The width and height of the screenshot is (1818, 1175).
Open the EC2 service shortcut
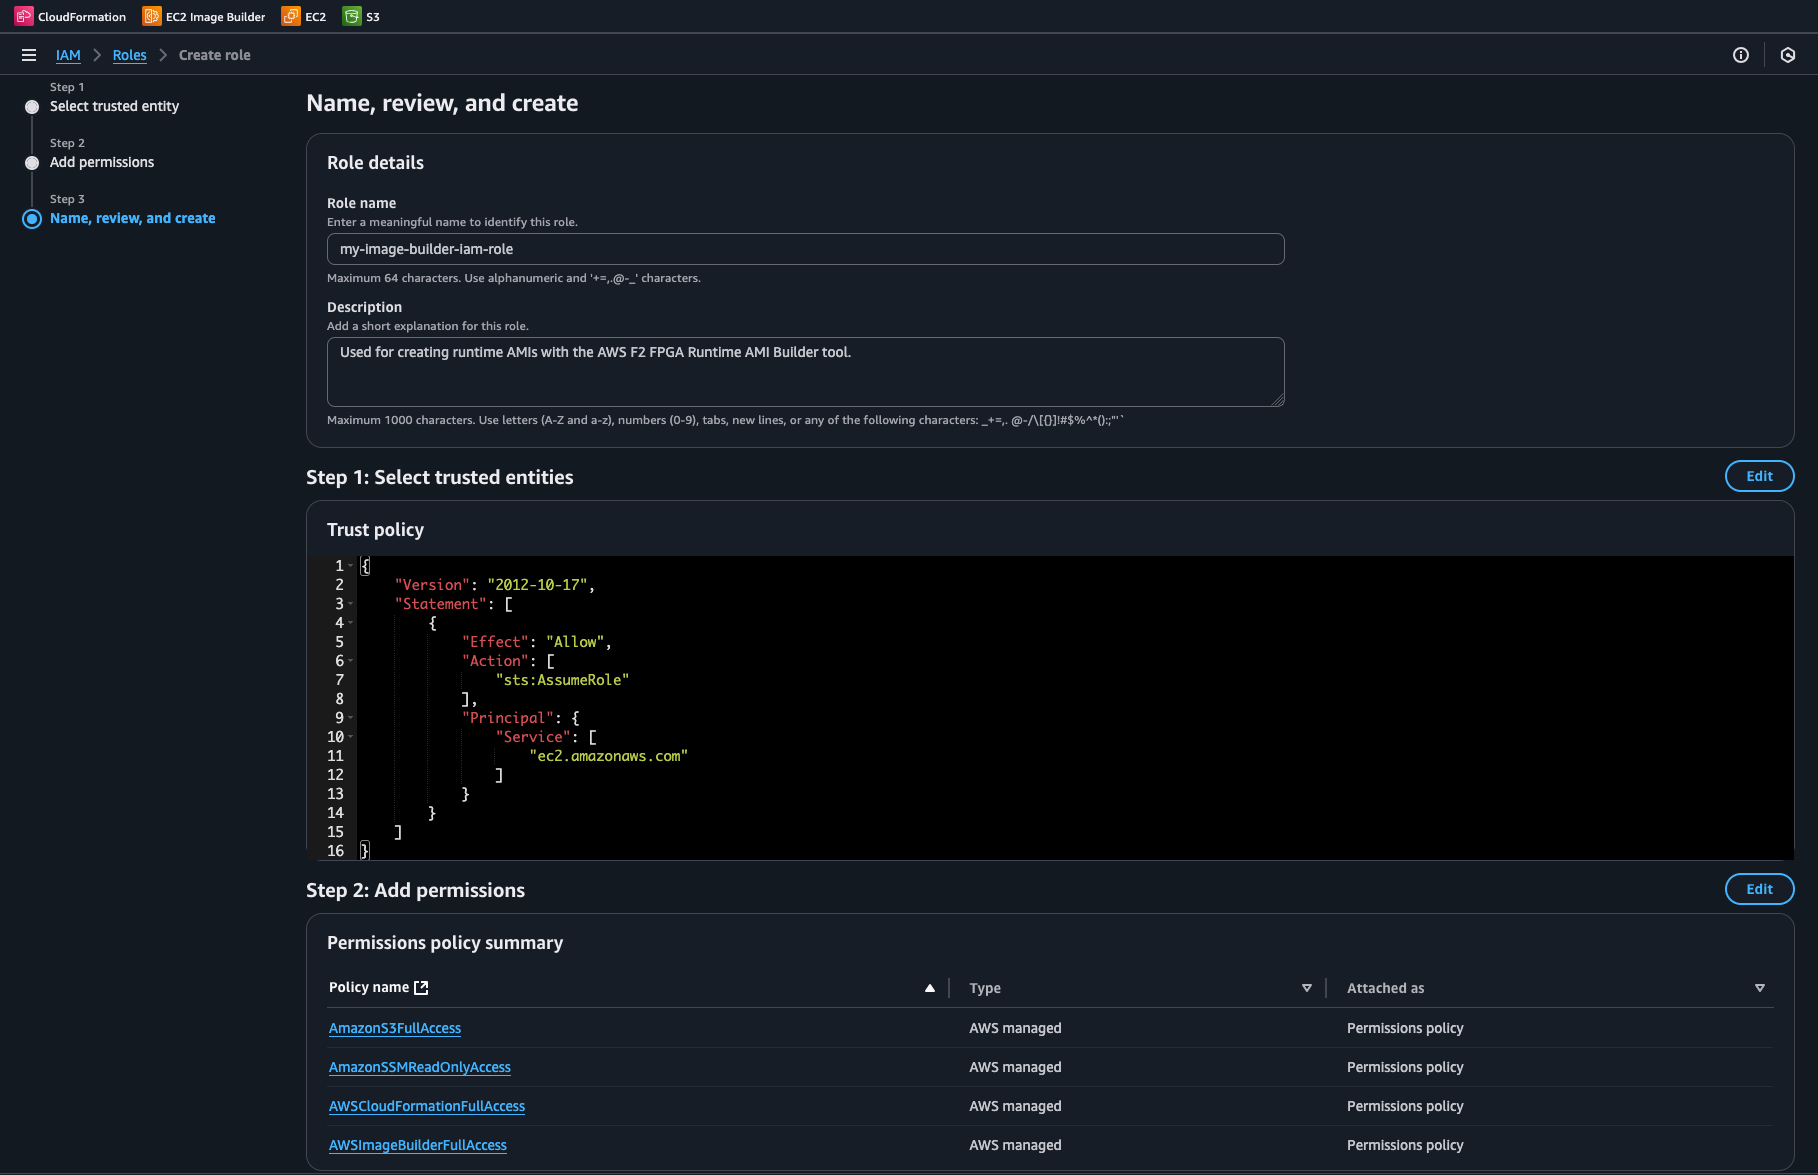click(x=304, y=16)
